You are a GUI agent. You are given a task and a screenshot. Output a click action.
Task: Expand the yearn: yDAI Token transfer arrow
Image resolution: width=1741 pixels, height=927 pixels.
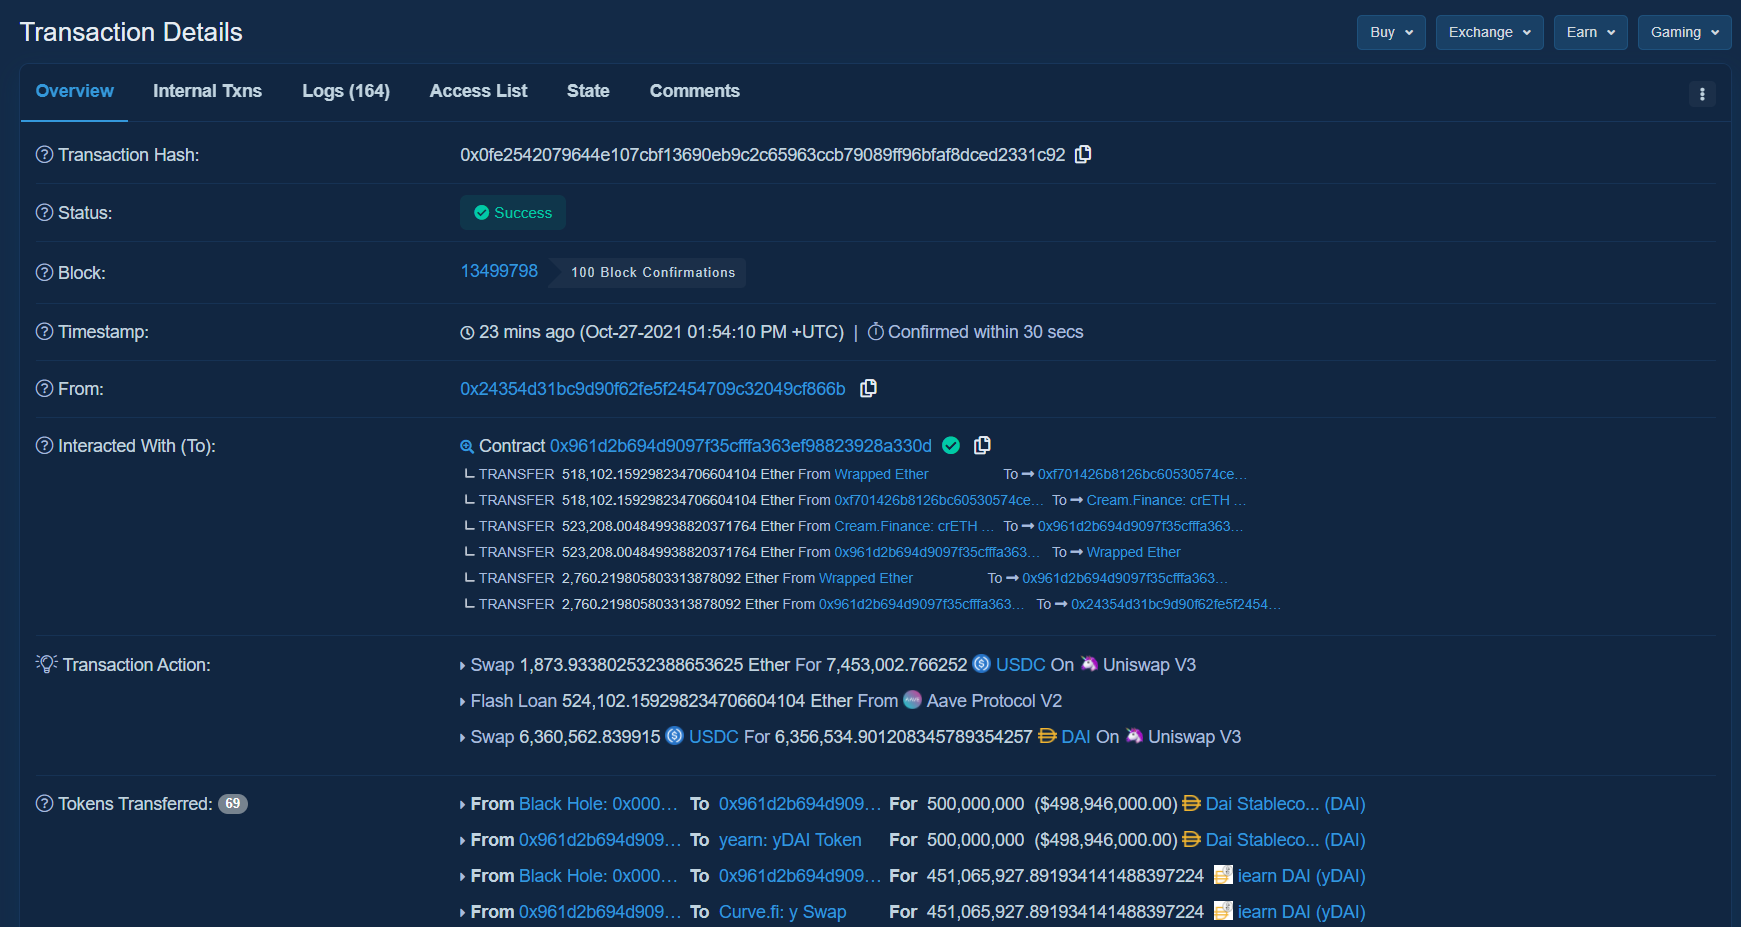pos(463,841)
